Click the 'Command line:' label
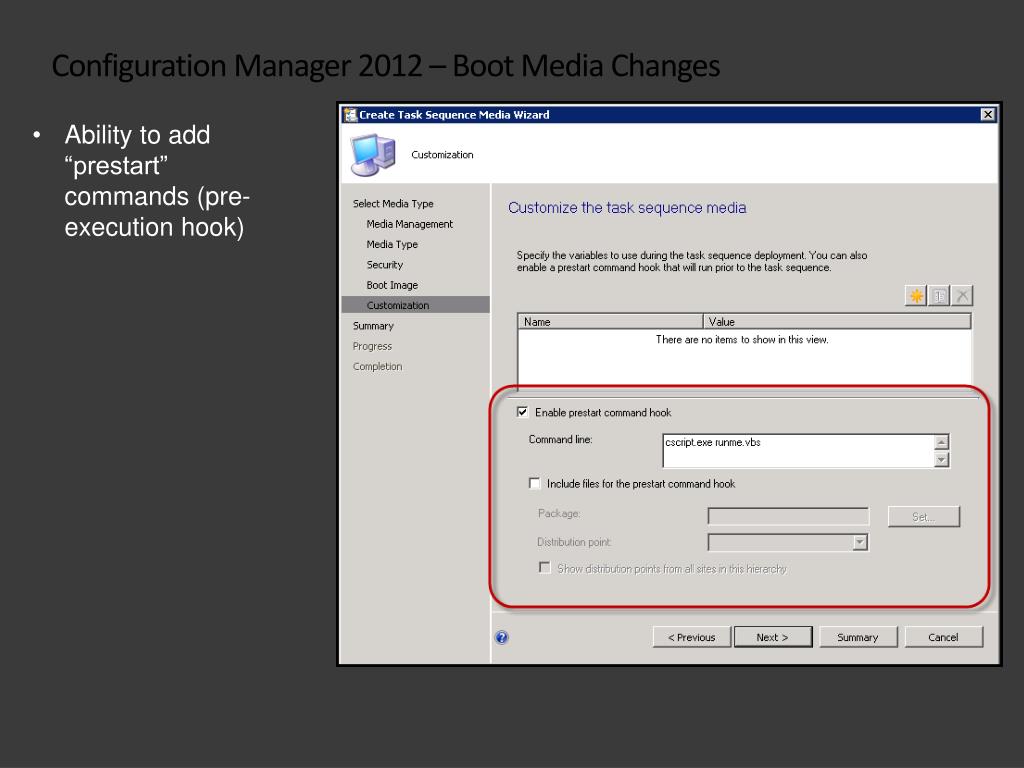Image resolution: width=1024 pixels, height=768 pixels. 560,440
